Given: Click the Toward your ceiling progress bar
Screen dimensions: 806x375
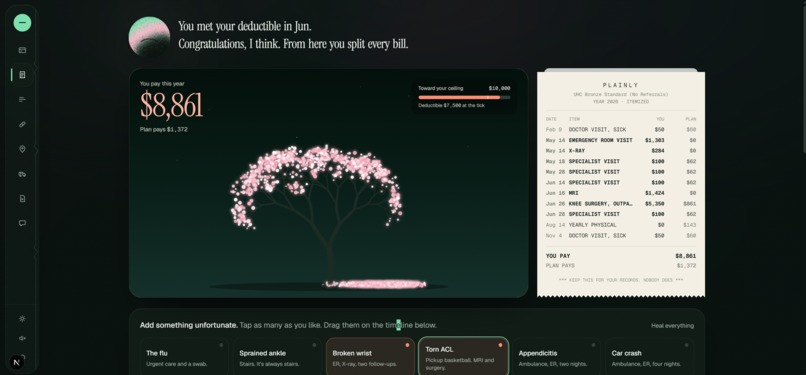Looking at the screenshot, I should coord(464,97).
